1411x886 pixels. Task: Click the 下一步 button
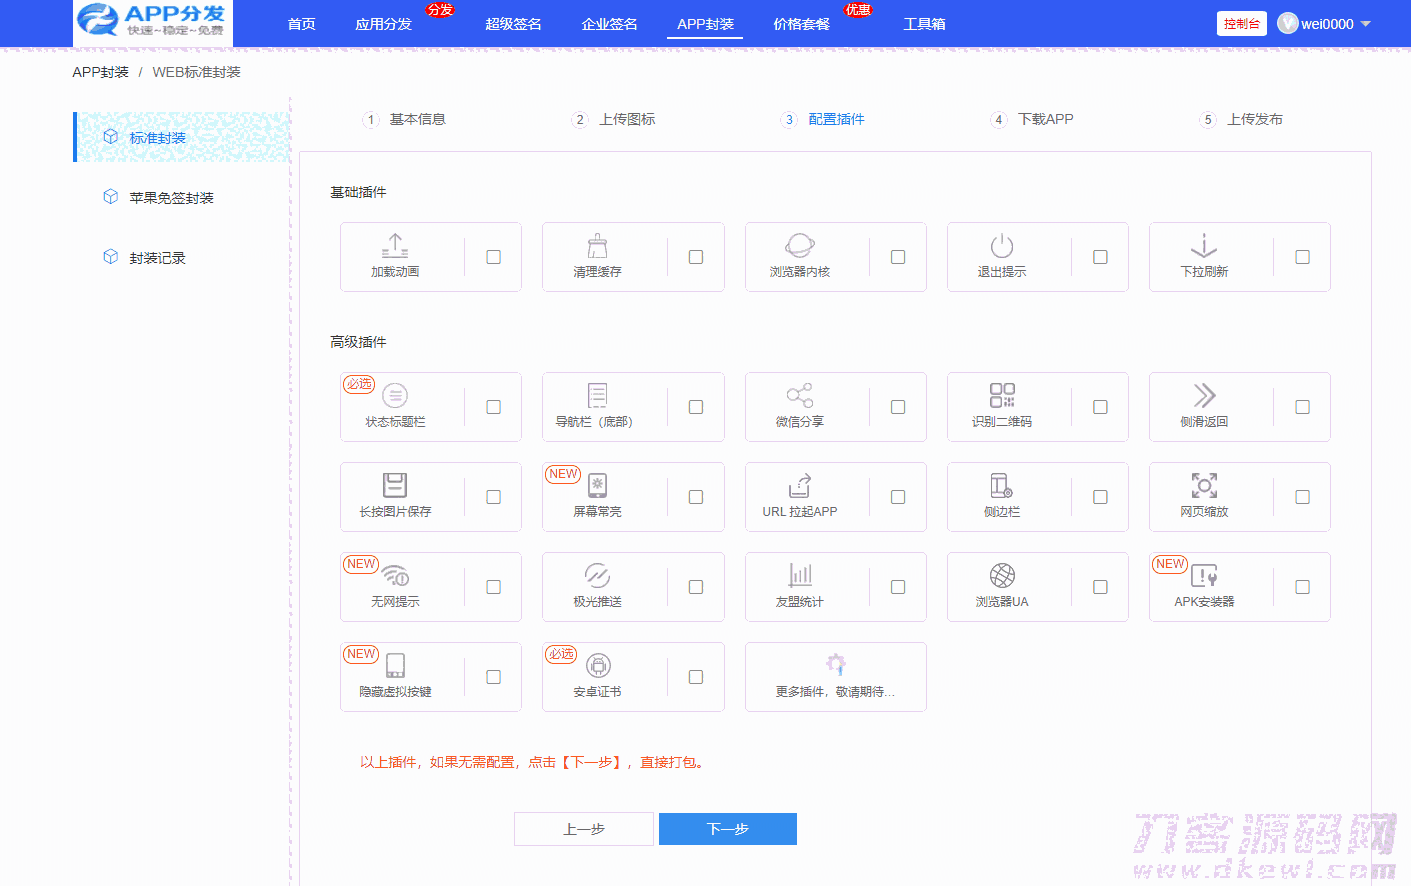pos(728,829)
